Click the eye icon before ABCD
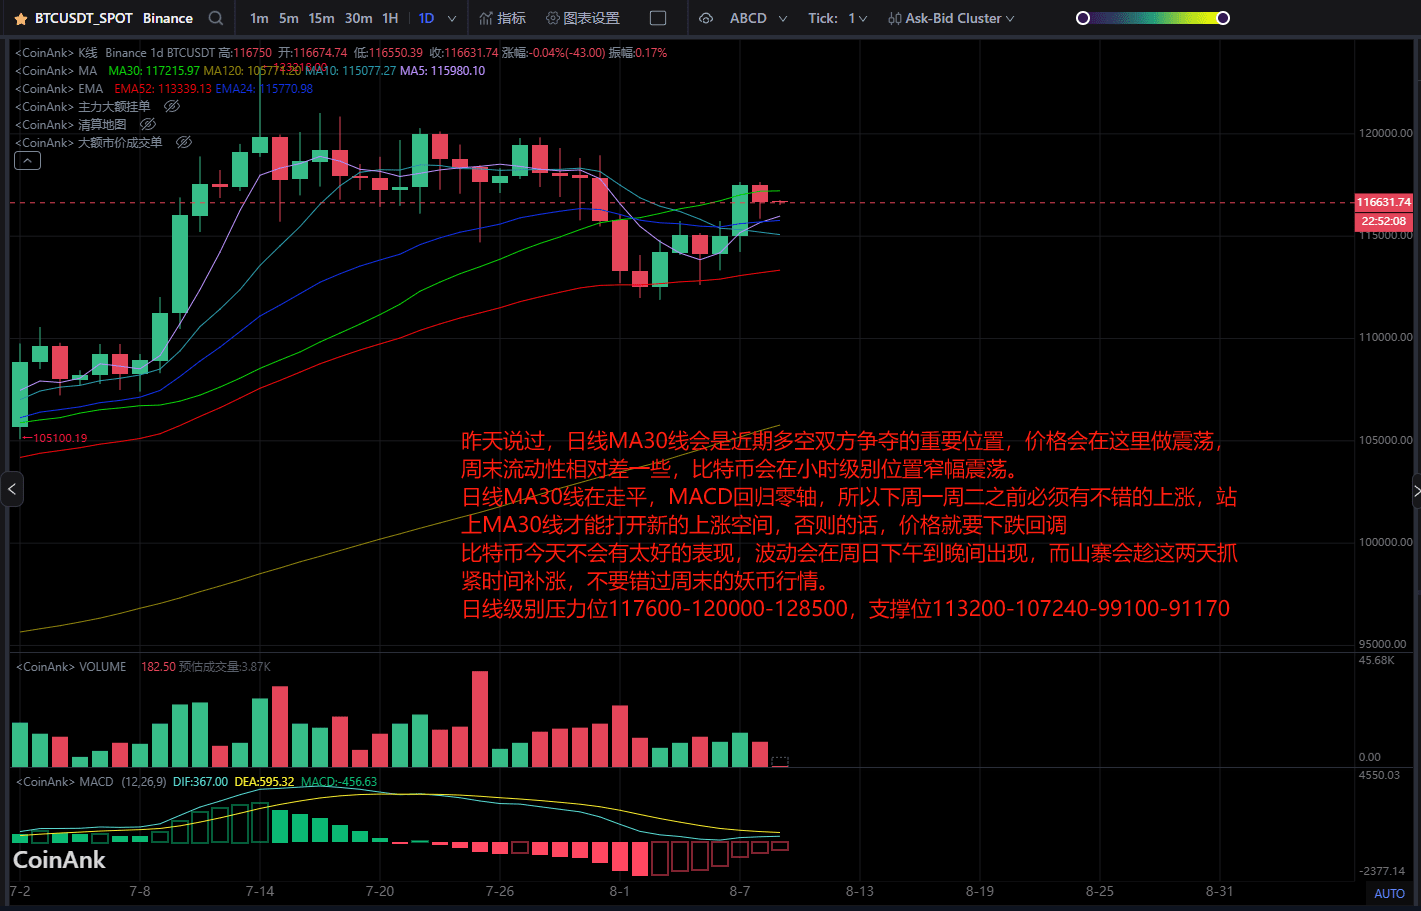Image resolution: width=1421 pixels, height=911 pixels. 706,18
